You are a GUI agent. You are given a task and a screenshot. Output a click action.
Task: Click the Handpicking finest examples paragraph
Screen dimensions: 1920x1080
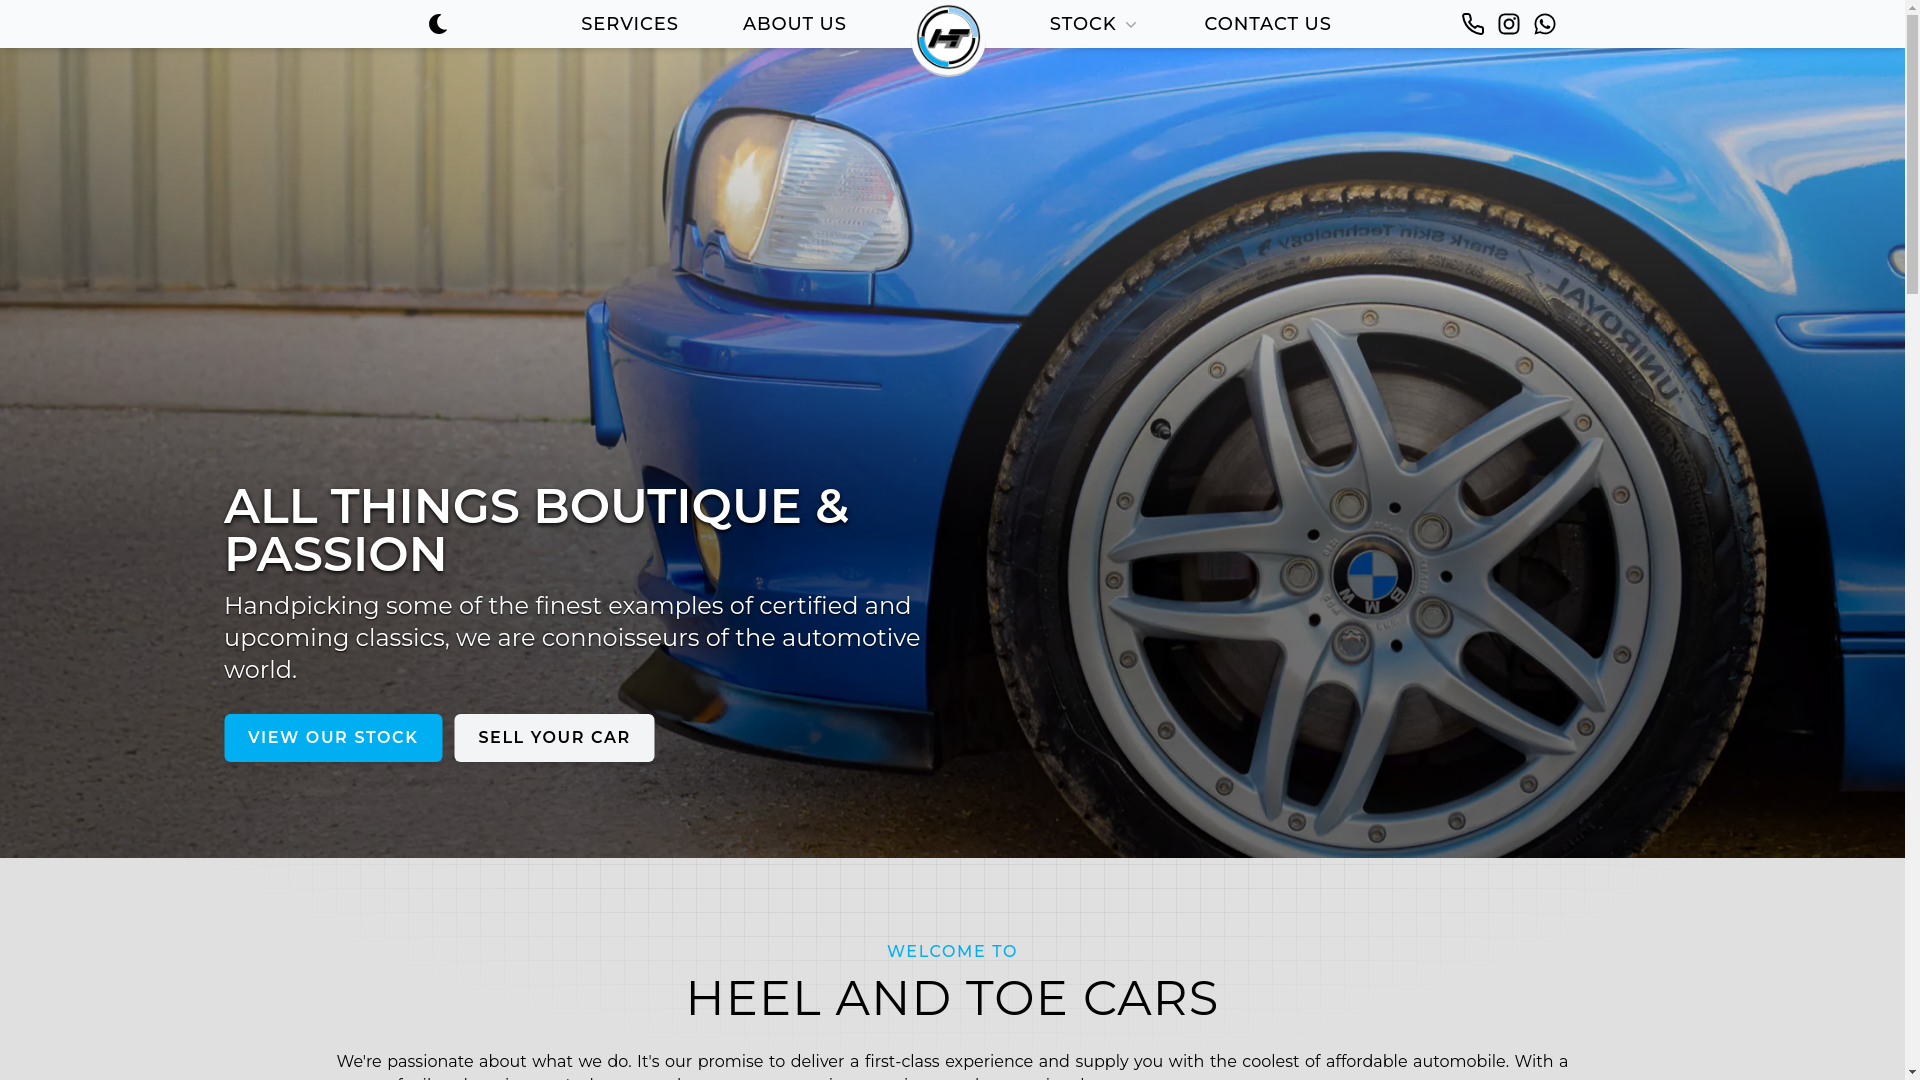pyautogui.click(x=572, y=638)
